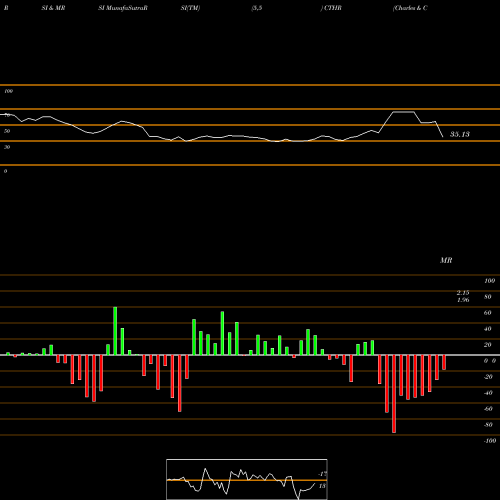Viewport: 500px width, 500px height.
Task: Click the 2.15 value near MR scale
Action: 463,293
